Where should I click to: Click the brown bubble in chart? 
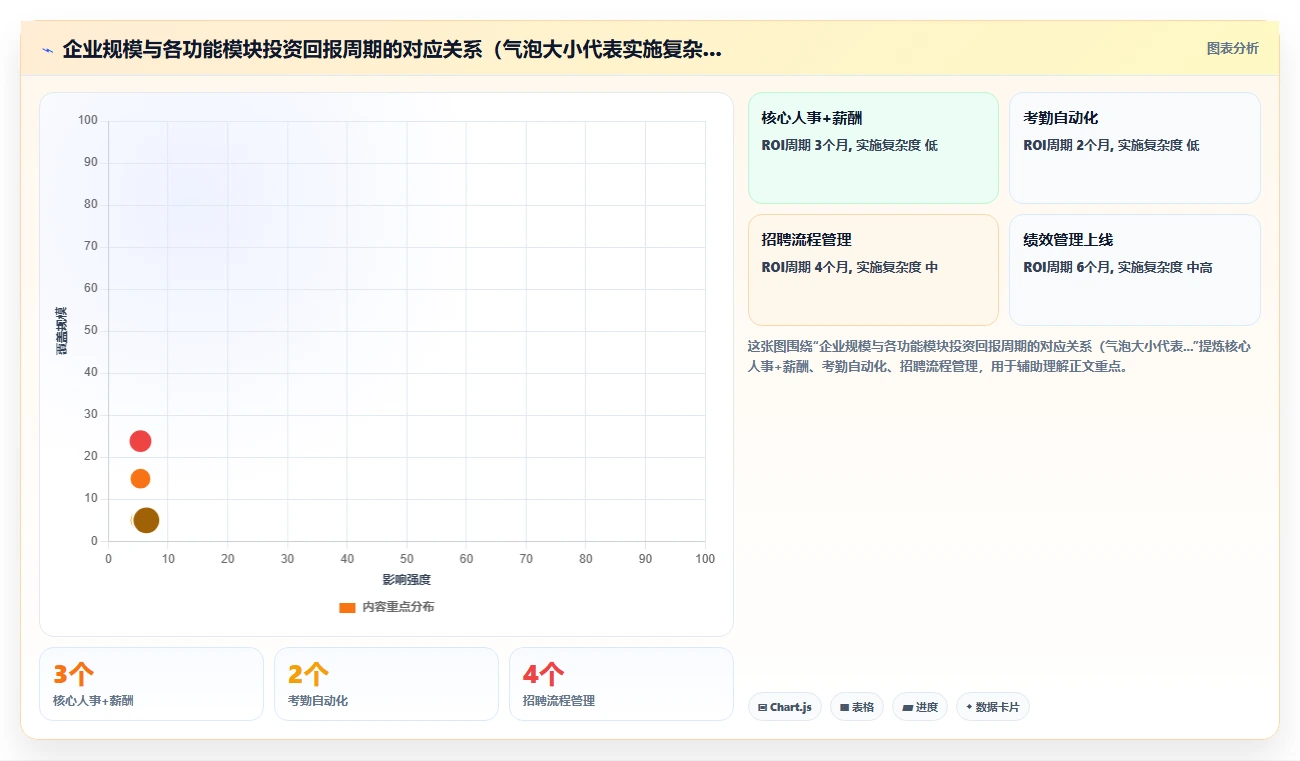[x=147, y=520]
